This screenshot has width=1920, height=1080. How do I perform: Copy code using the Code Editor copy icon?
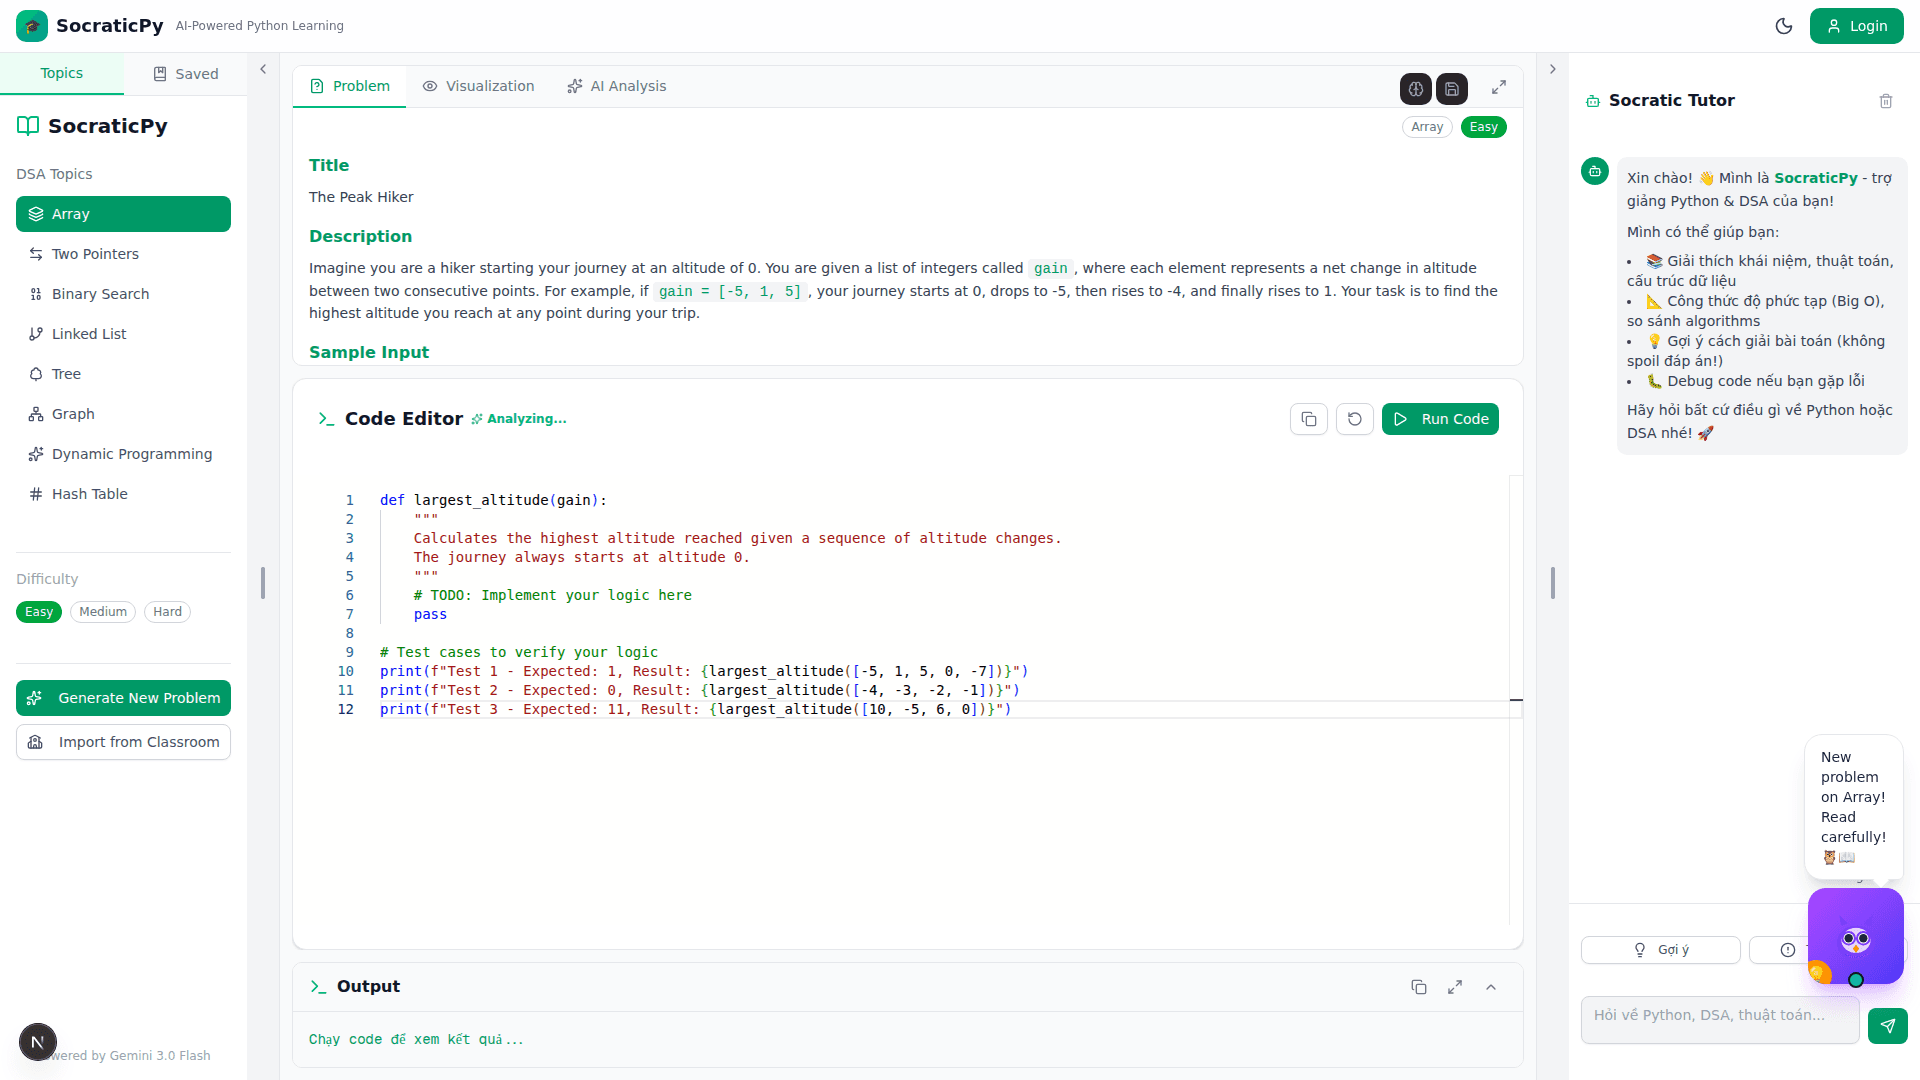[x=1308, y=419]
